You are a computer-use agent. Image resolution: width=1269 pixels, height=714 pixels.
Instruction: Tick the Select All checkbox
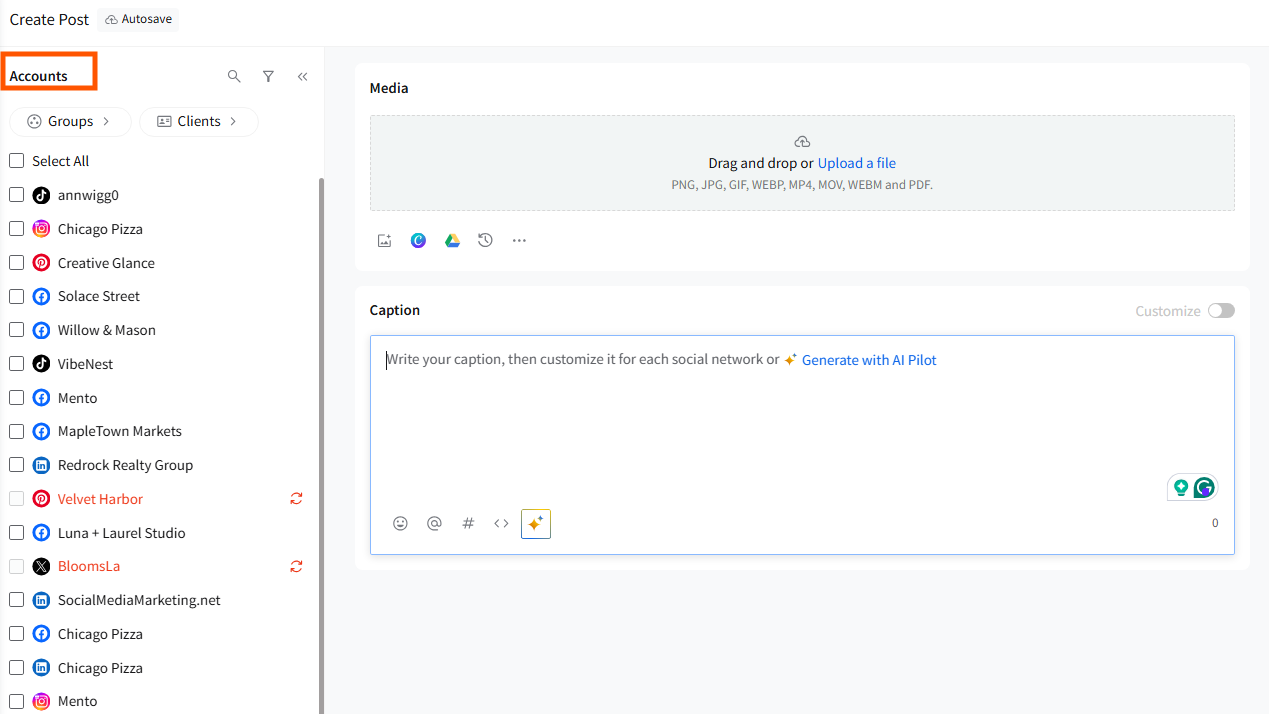[16, 161]
